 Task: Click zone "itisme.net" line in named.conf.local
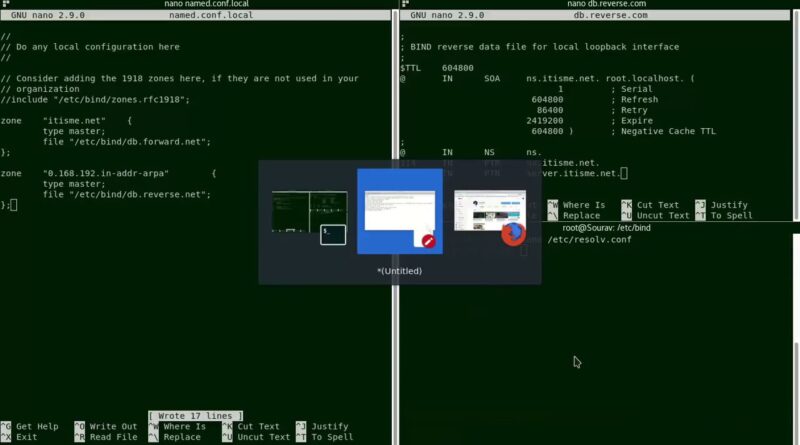point(66,121)
